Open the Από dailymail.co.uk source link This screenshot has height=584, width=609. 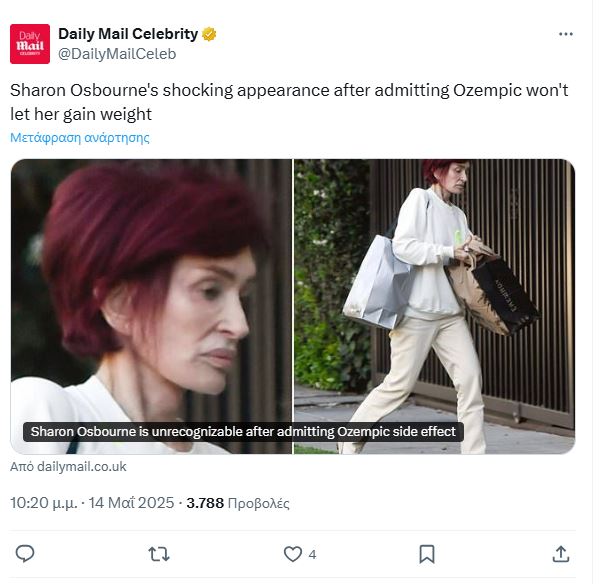pos(68,466)
